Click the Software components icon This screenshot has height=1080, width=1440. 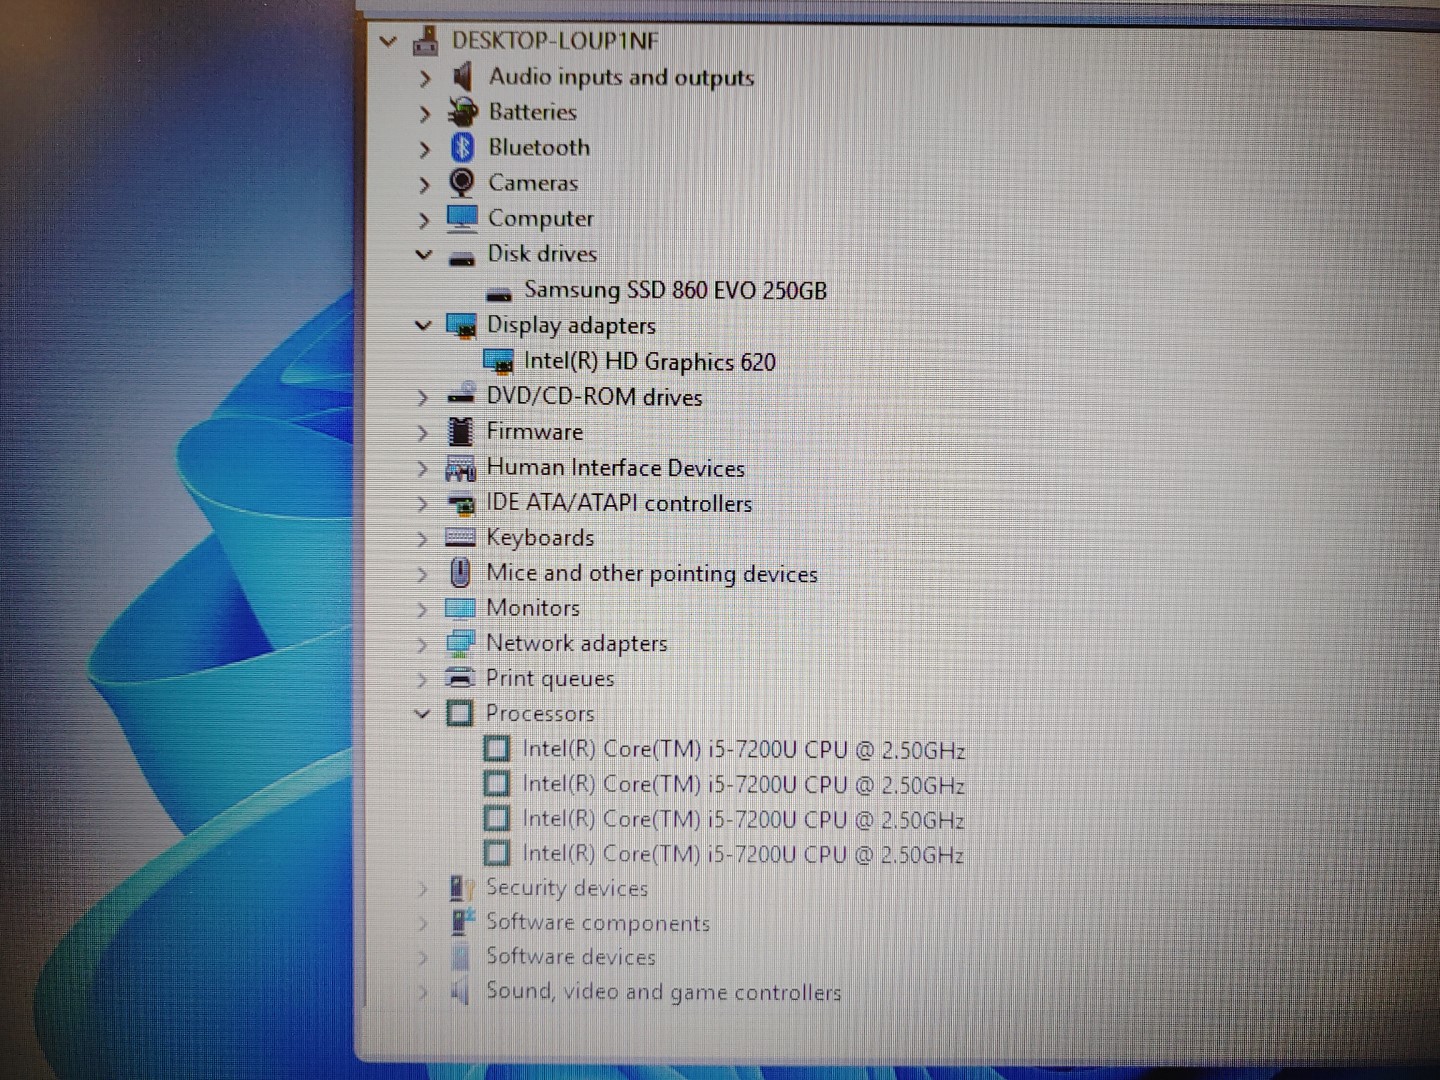tap(462, 922)
